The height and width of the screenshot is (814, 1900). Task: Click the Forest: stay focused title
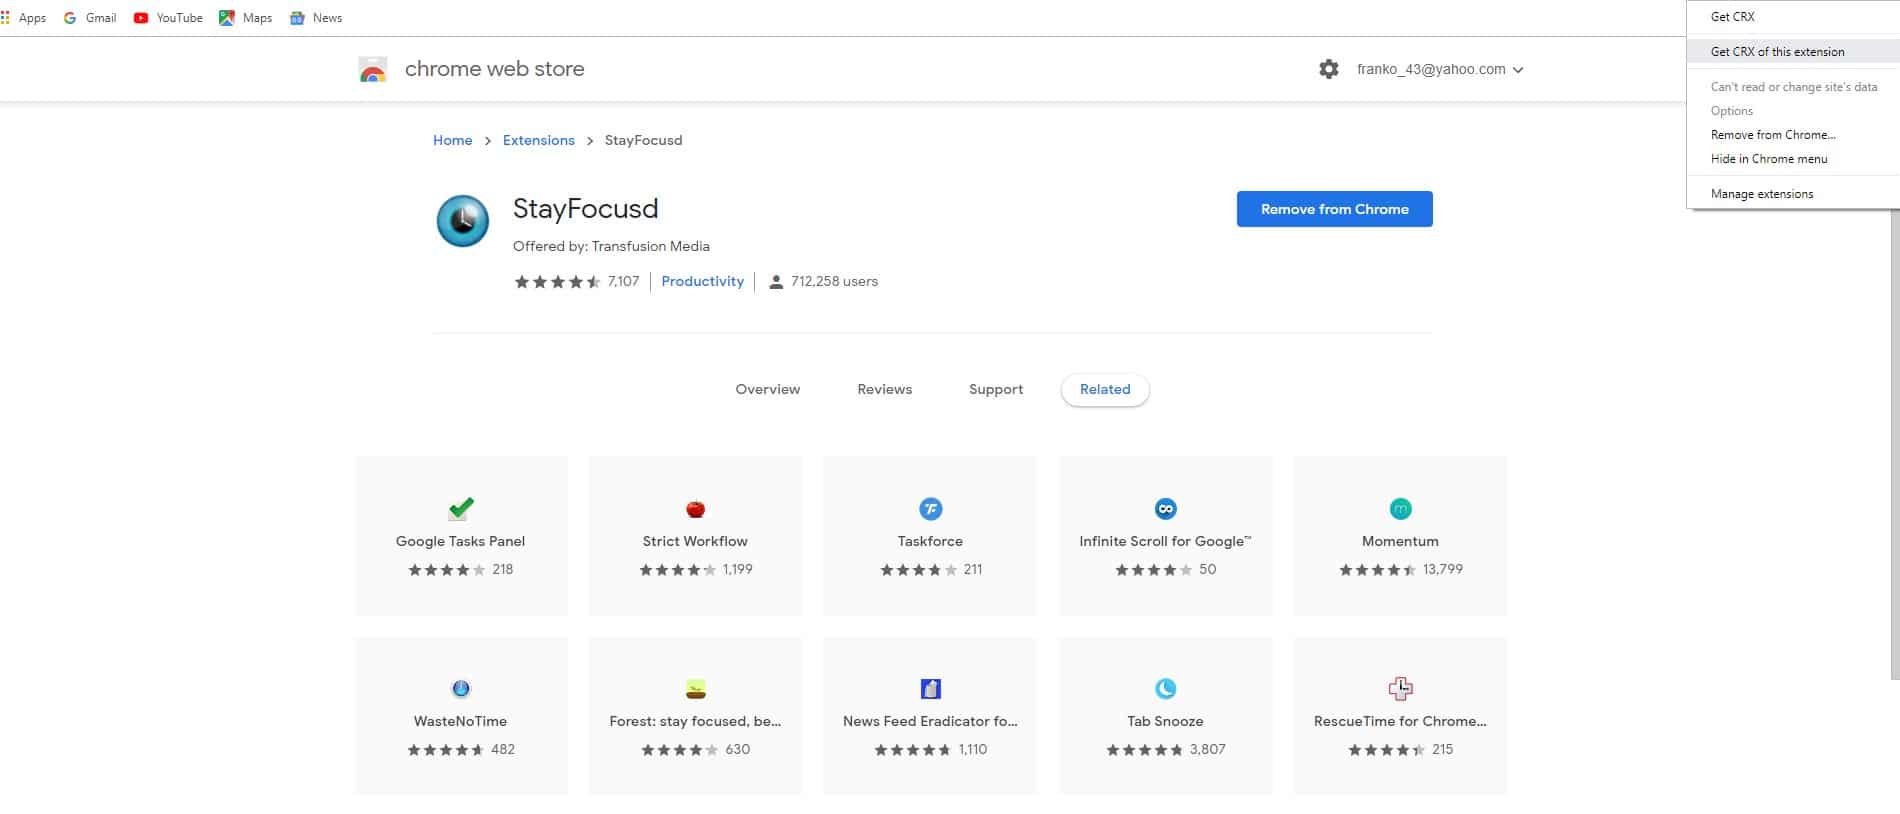[696, 721]
